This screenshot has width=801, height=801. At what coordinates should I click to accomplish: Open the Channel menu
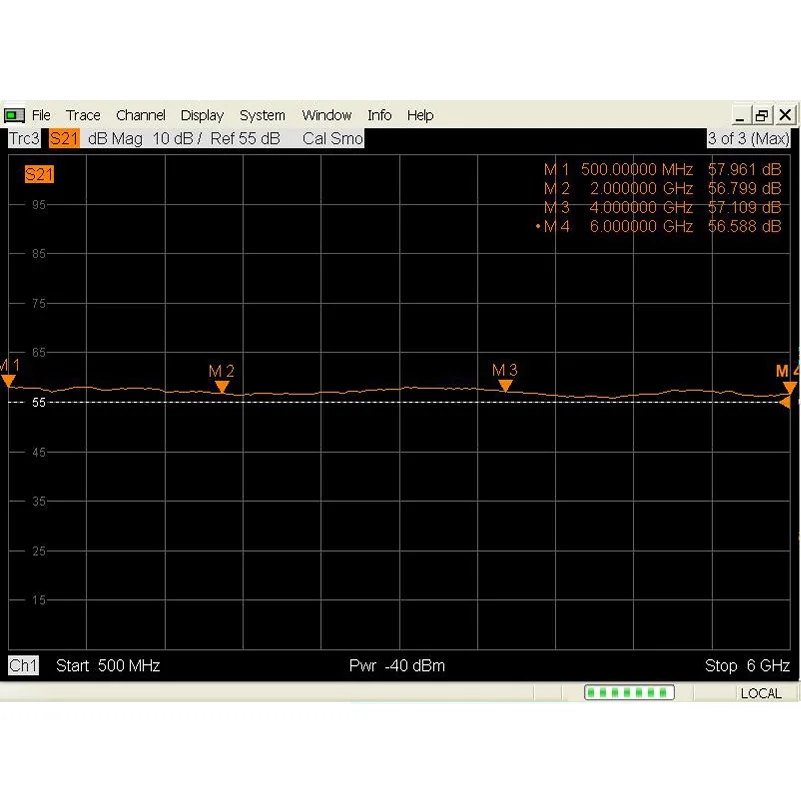click(140, 115)
